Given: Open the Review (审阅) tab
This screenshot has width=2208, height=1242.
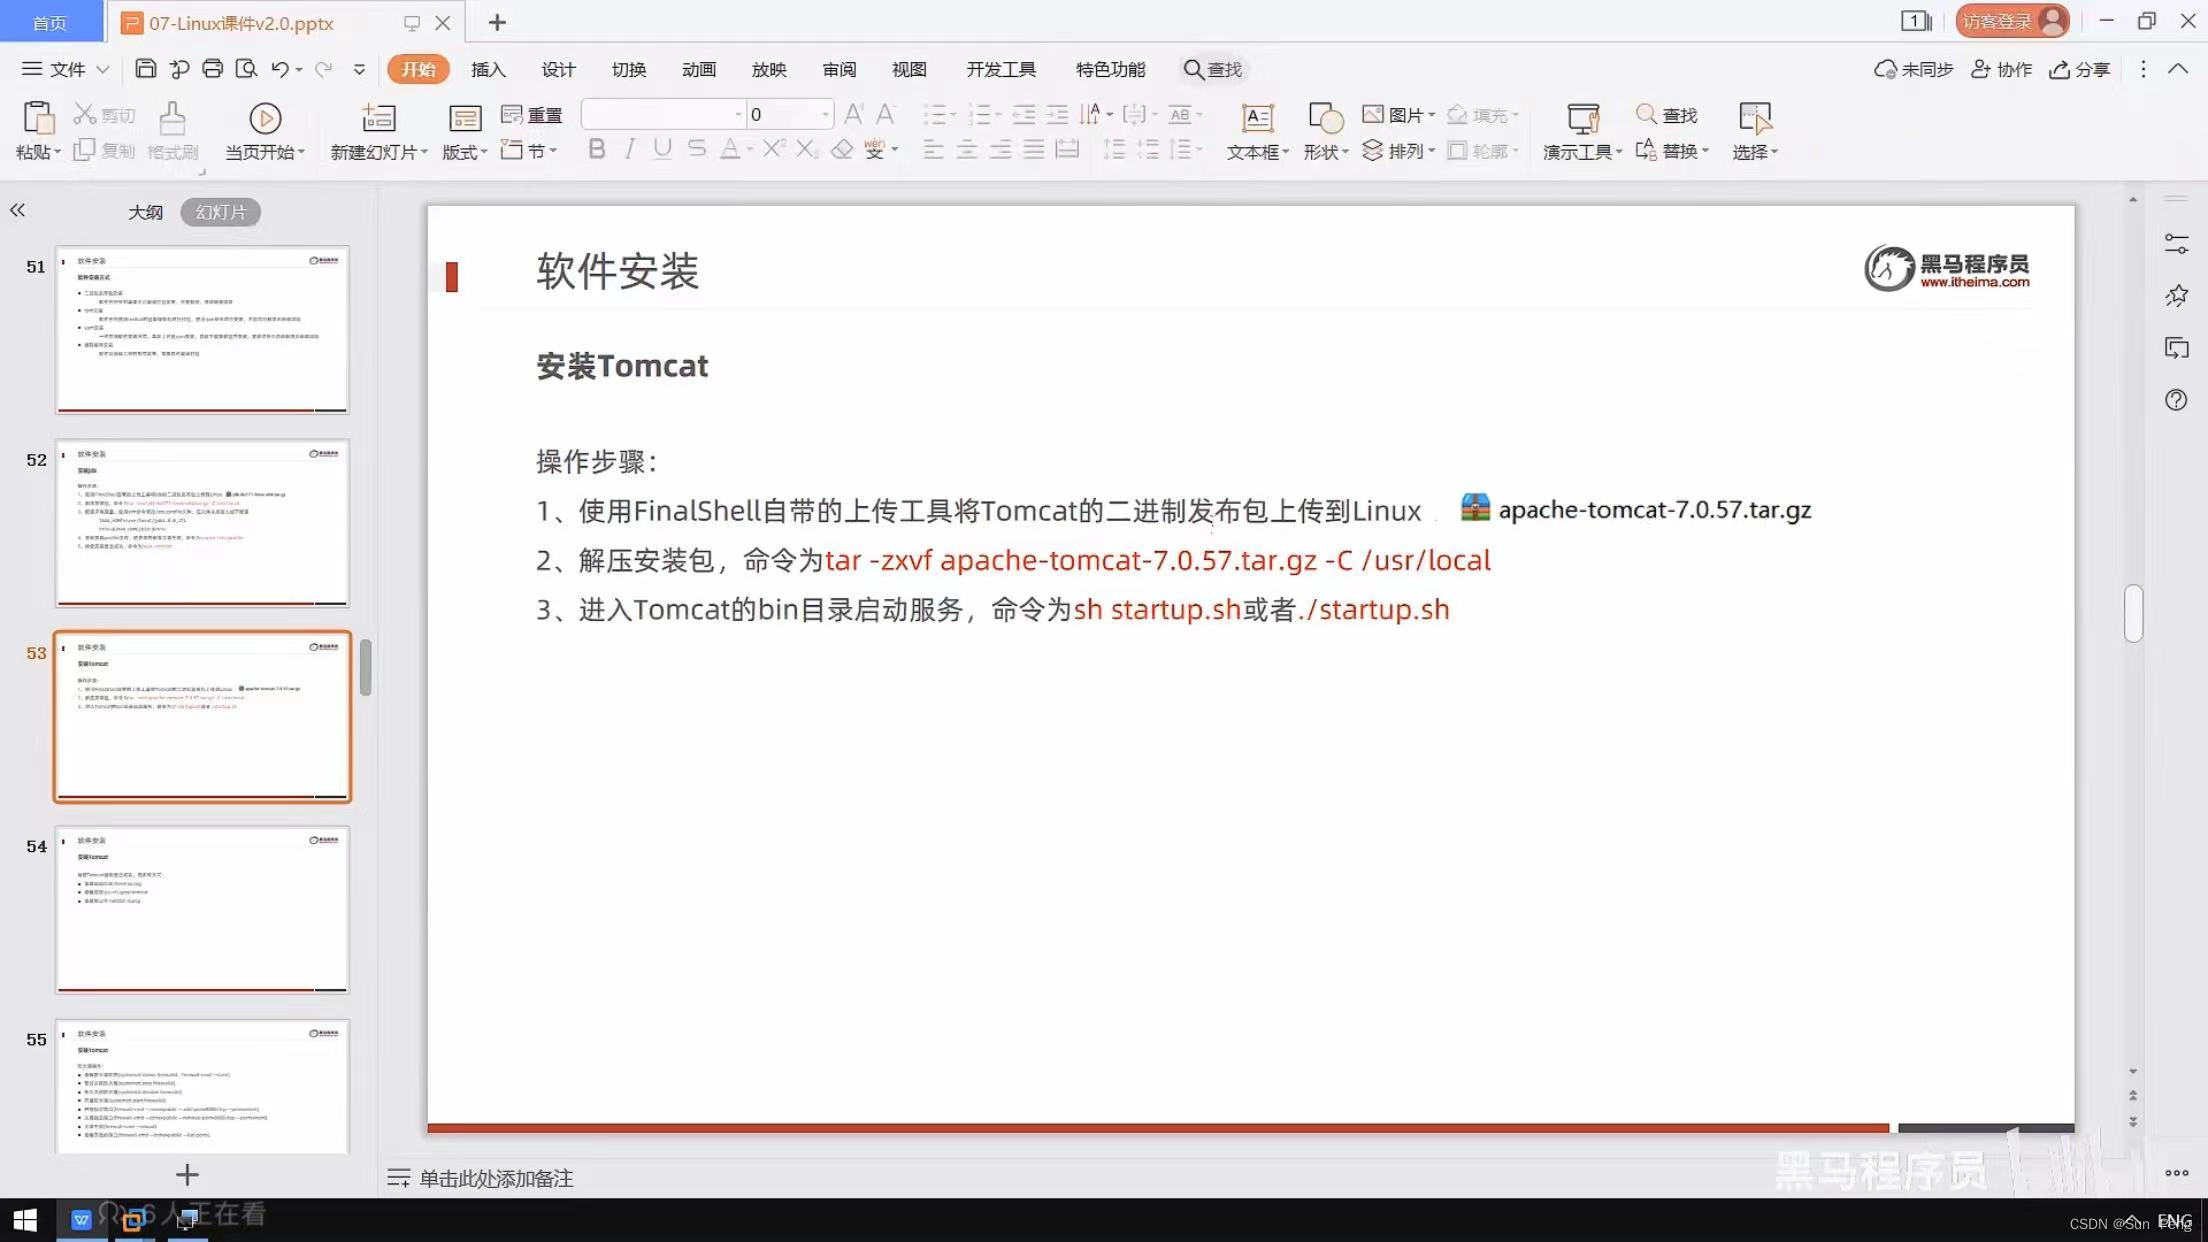Looking at the screenshot, I should 839,69.
